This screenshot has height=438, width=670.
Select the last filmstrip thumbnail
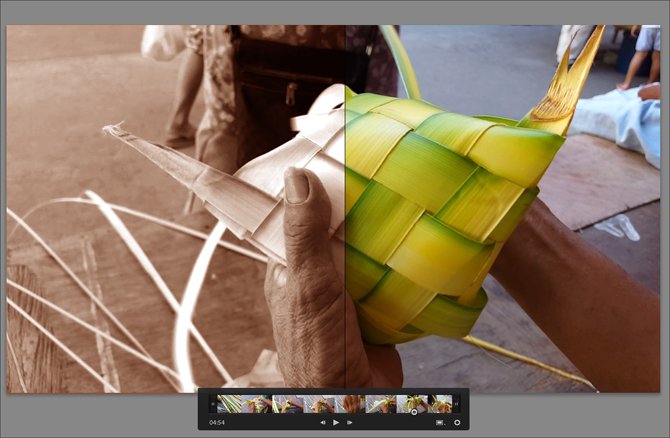coord(440,404)
